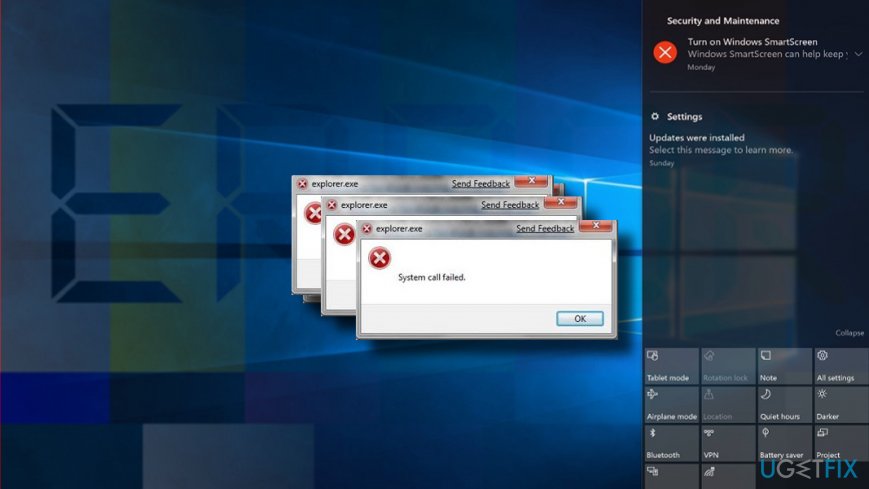Click the red error icon beside System call failed
This screenshot has height=489, width=869.
click(380, 258)
